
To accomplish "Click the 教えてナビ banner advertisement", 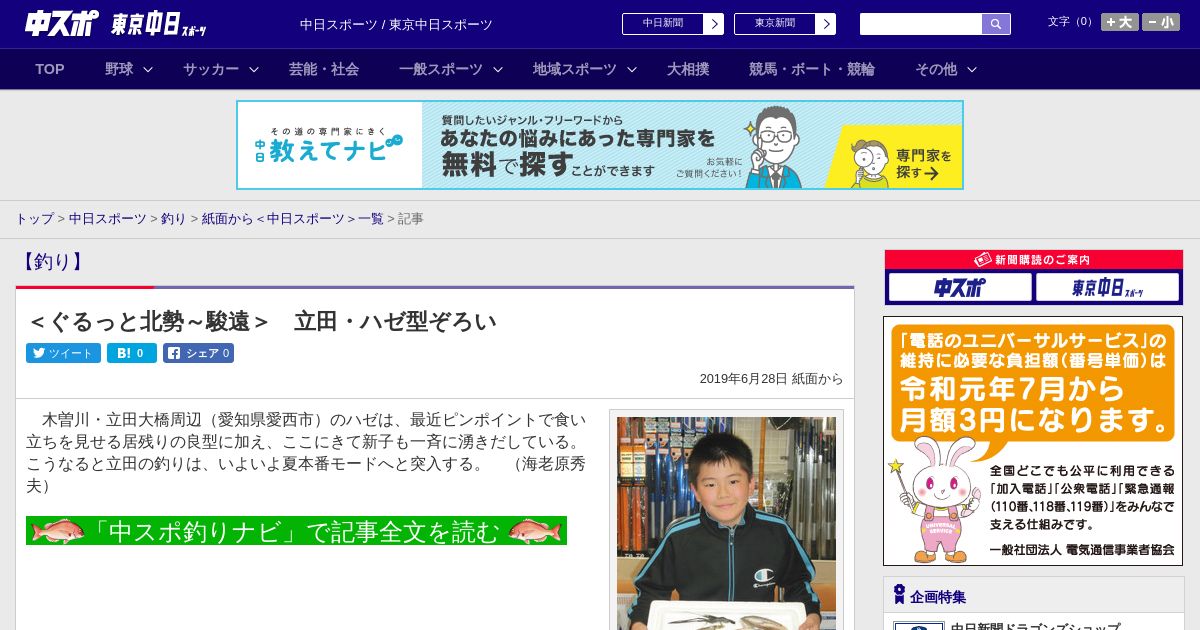I will point(600,145).
